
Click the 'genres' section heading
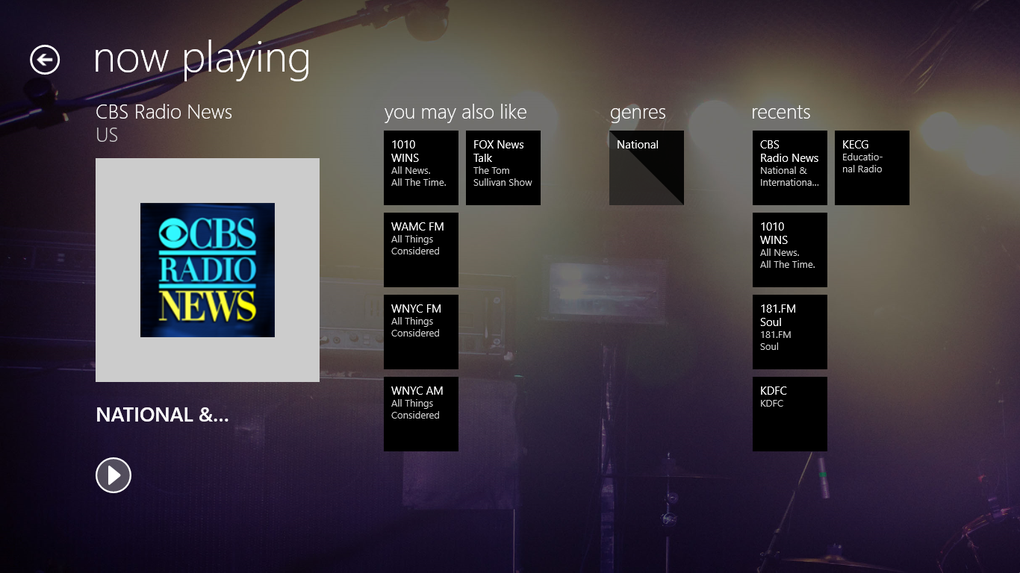(638, 113)
